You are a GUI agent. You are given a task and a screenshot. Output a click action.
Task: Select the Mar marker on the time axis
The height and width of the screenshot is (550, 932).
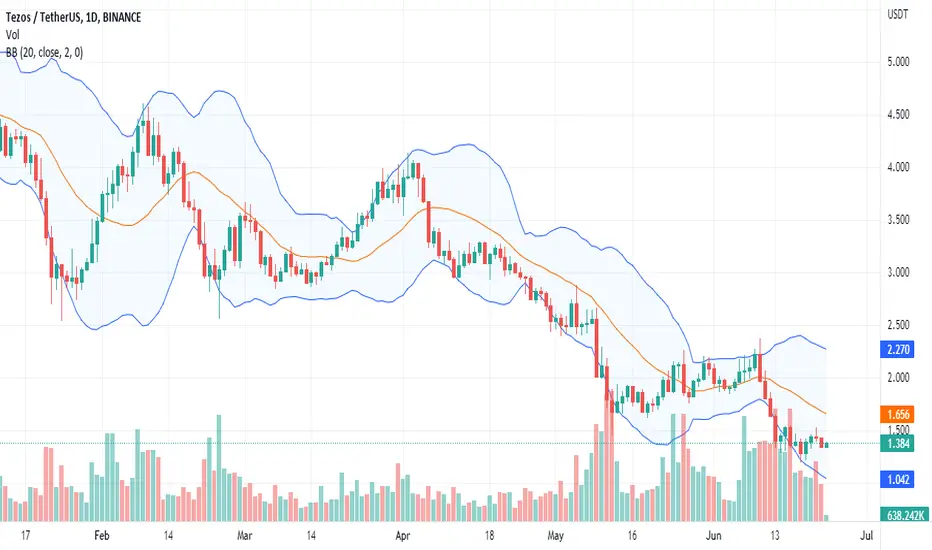[x=244, y=536]
